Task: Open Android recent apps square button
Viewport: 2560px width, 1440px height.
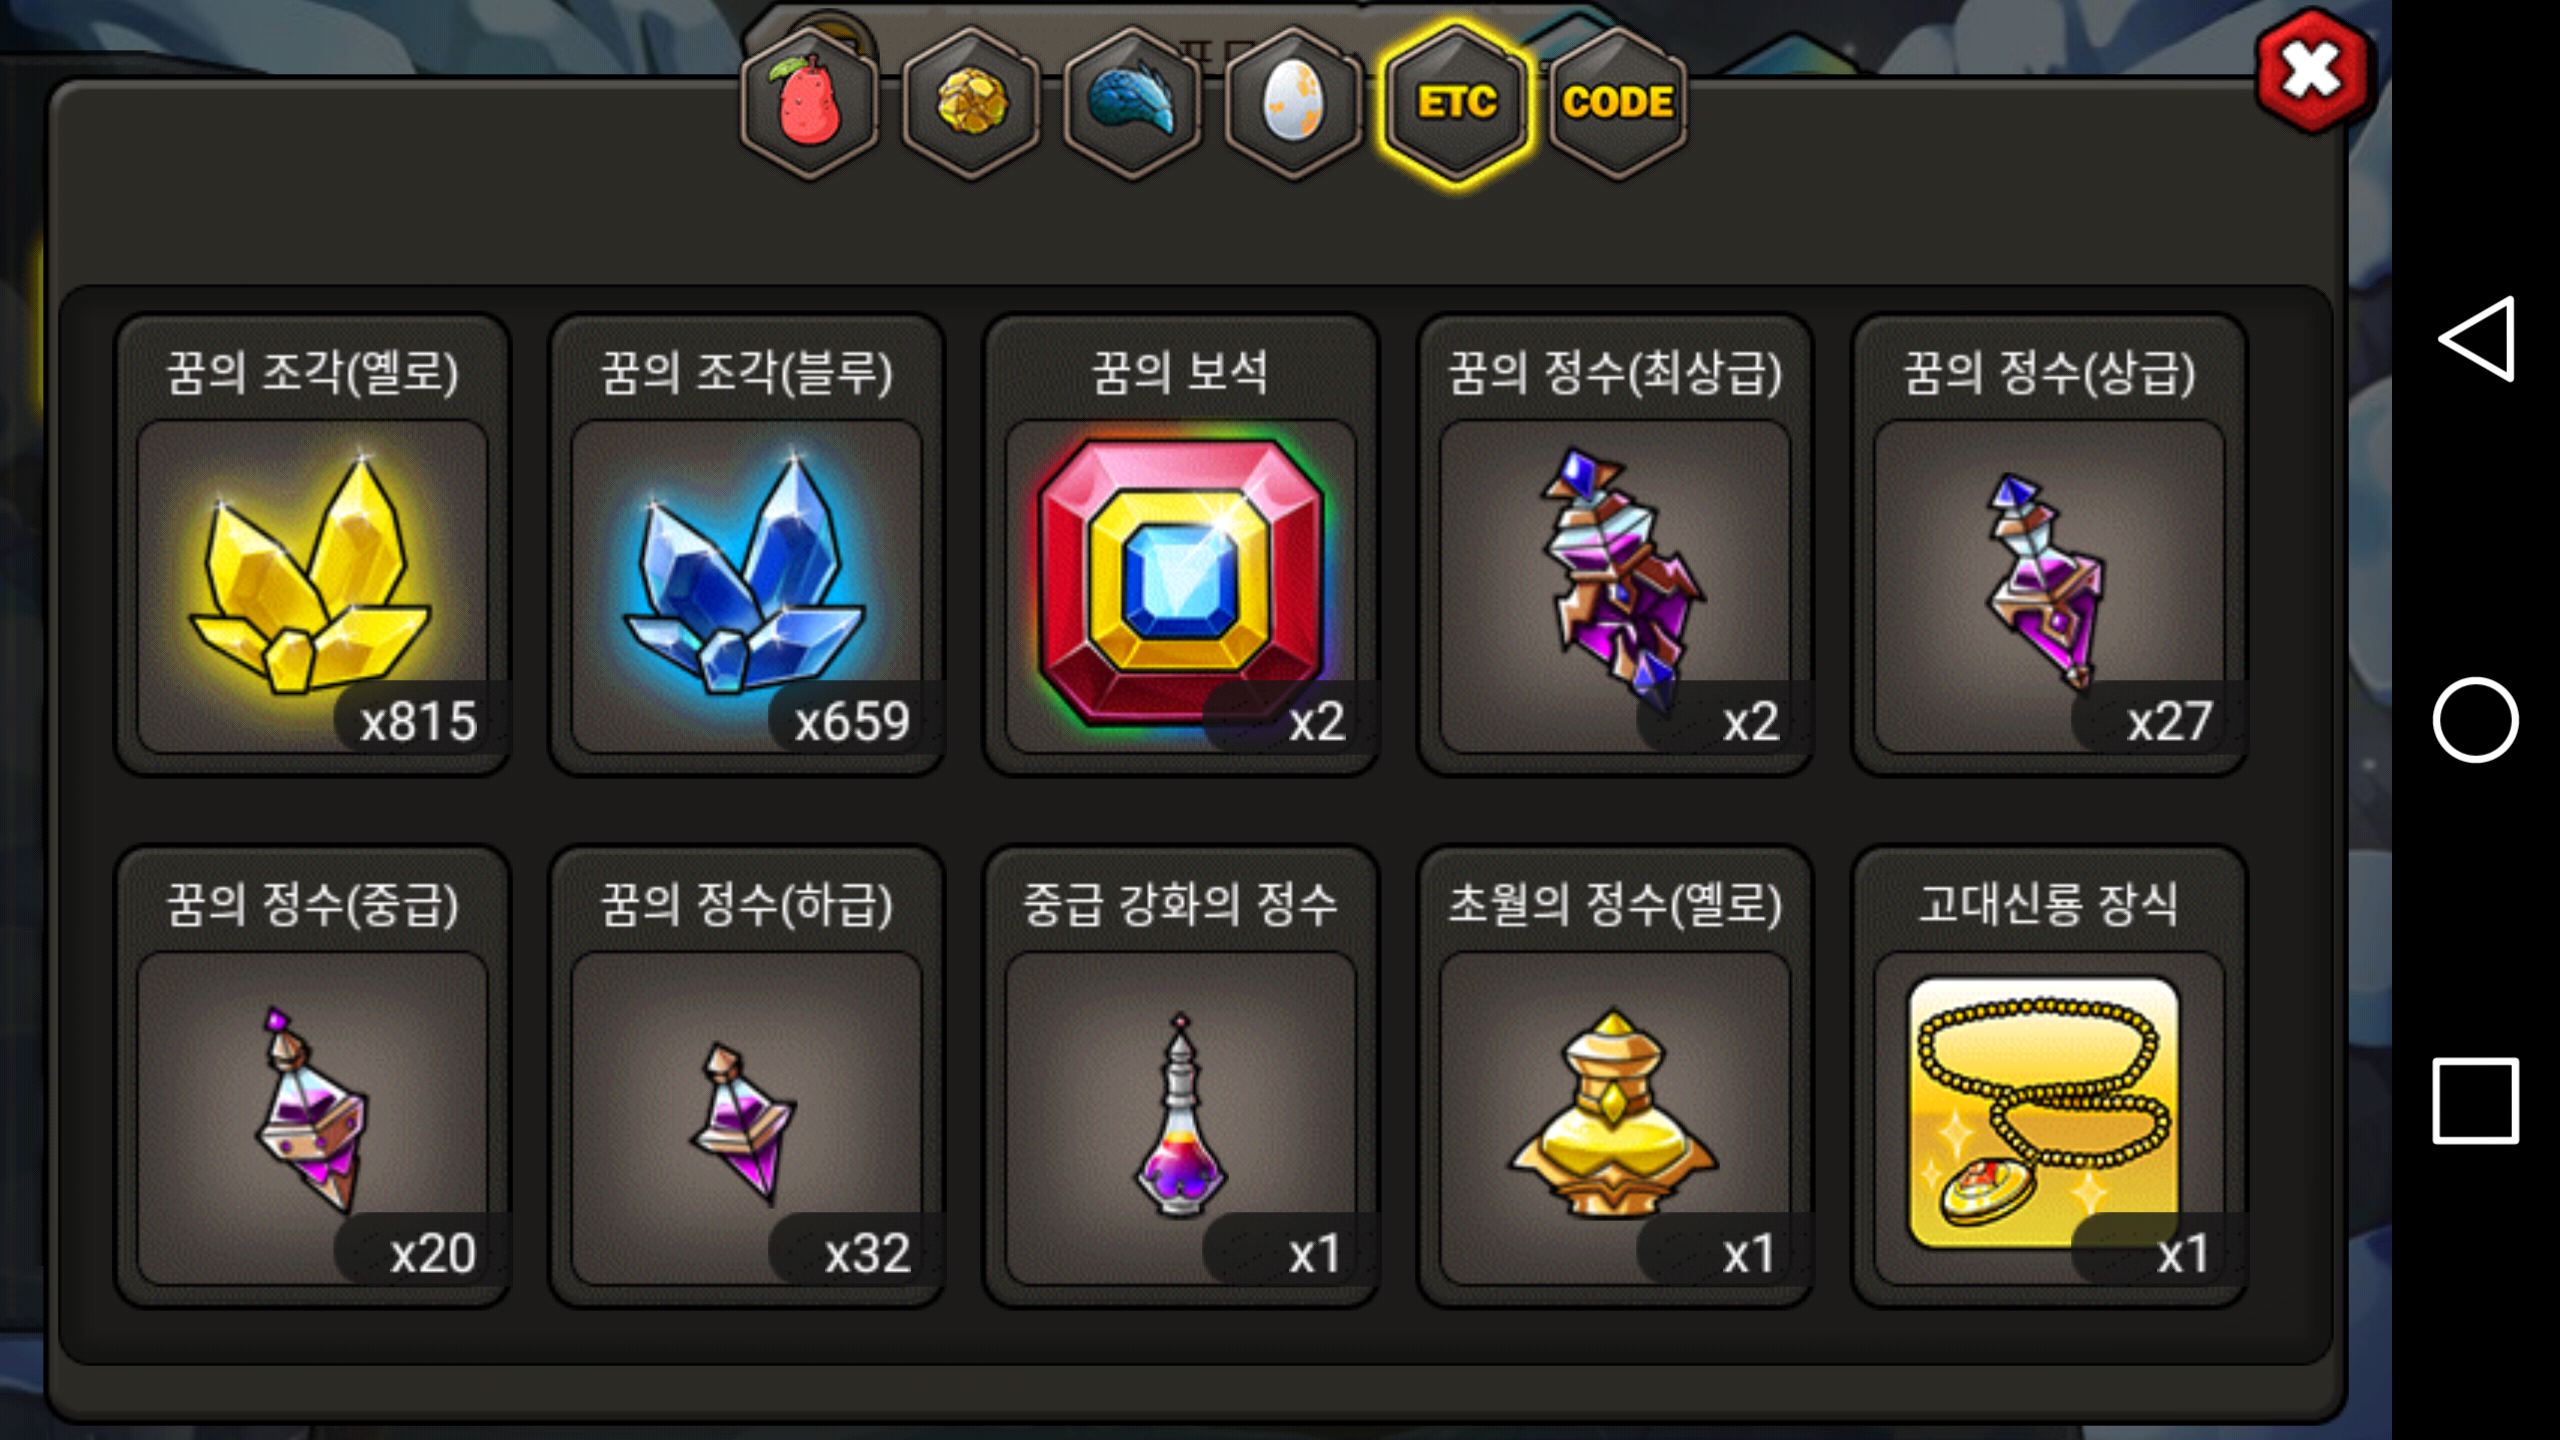Action: [2476, 1100]
